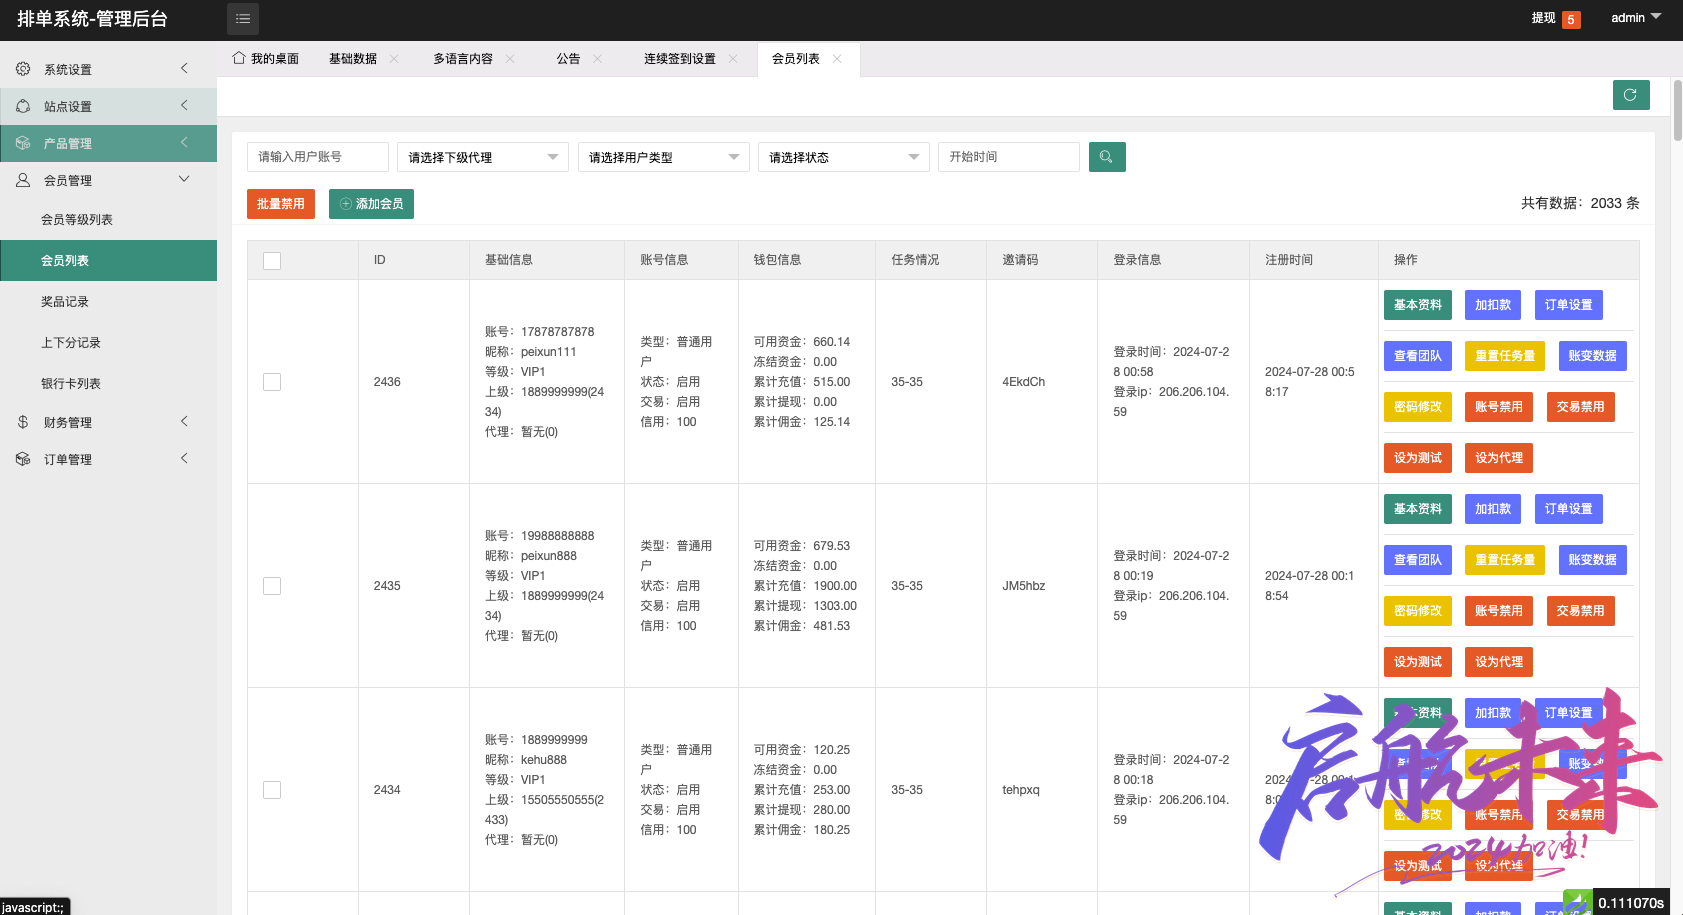The image size is (1683, 915).
Task: Click 设为代理 for member 2435
Action: coord(1499,662)
